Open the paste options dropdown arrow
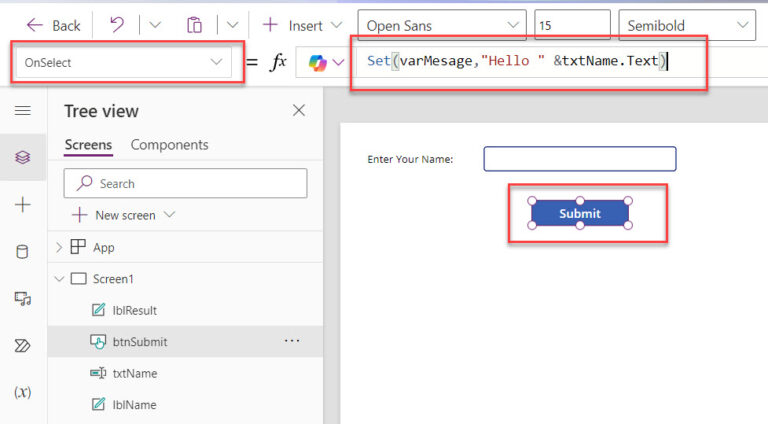 [232, 25]
